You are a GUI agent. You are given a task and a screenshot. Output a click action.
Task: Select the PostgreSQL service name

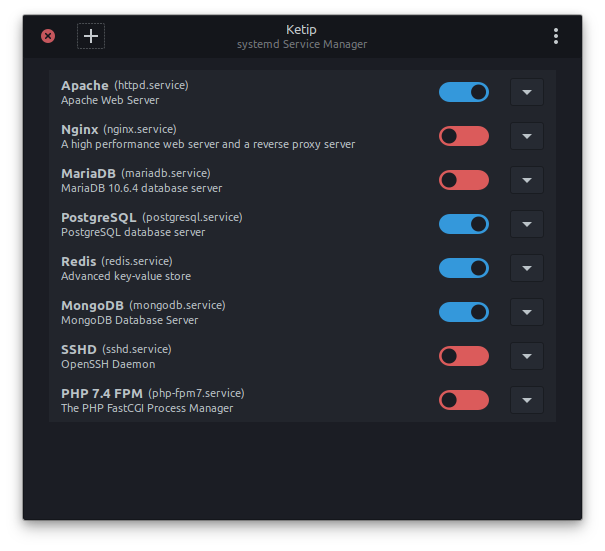pos(98,218)
